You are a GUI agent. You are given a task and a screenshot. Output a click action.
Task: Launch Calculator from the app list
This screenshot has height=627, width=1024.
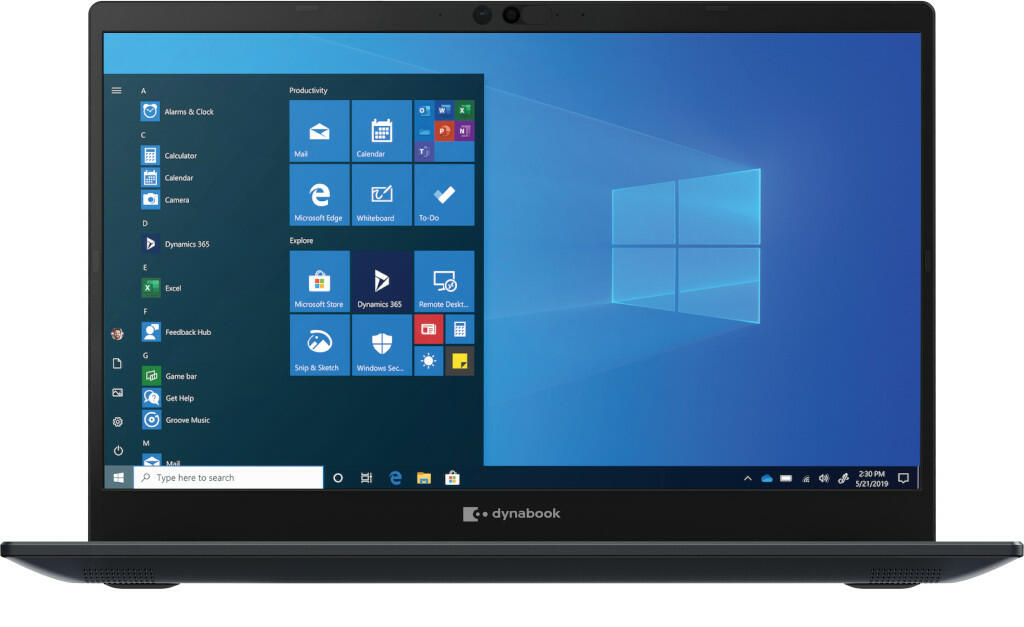[x=169, y=155]
